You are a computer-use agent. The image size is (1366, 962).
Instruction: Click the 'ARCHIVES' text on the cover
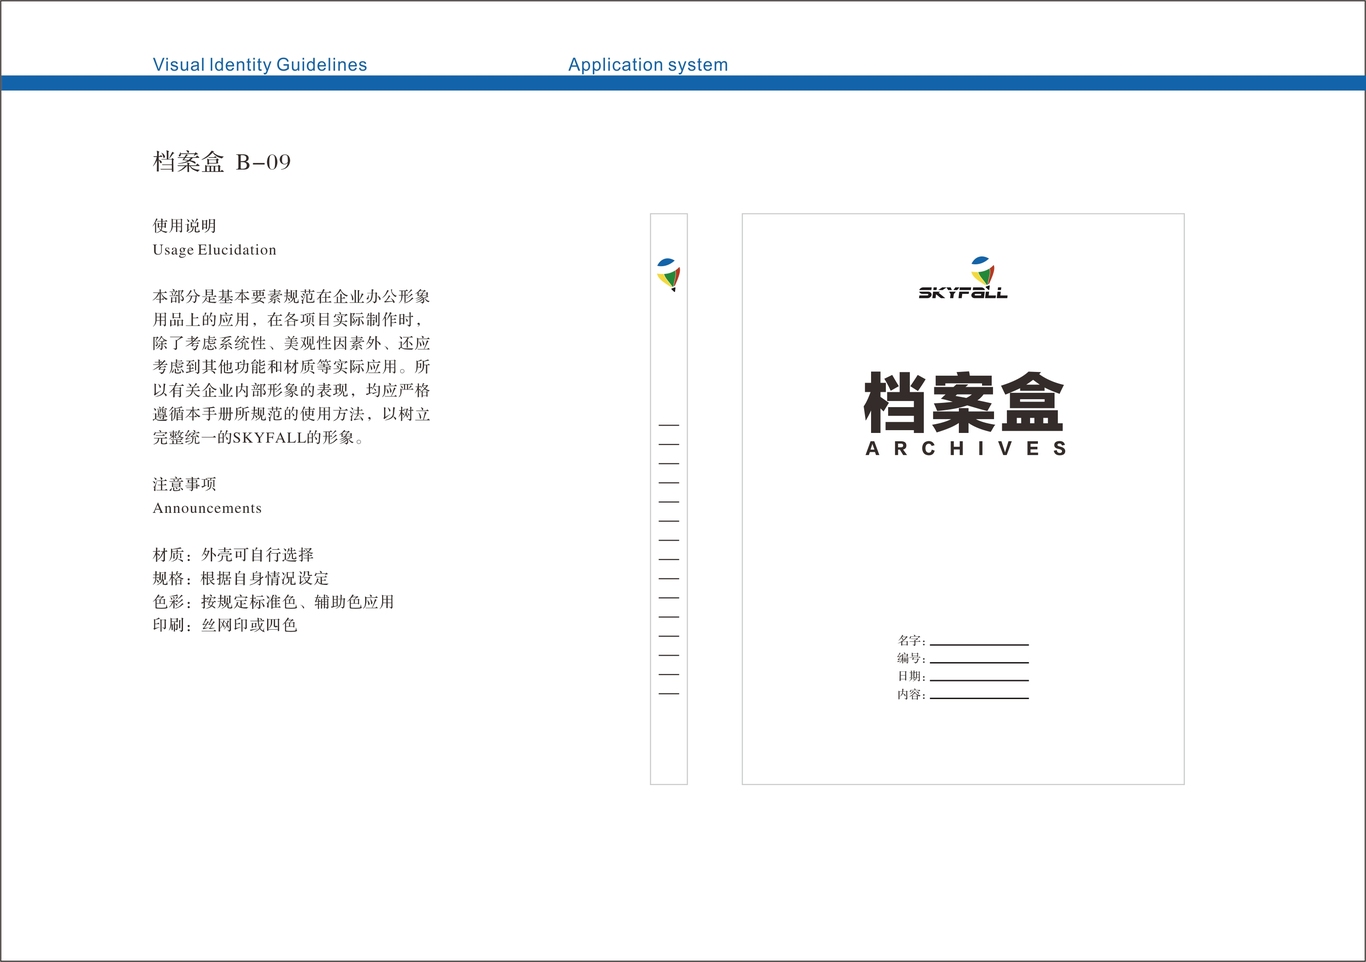click(x=966, y=449)
